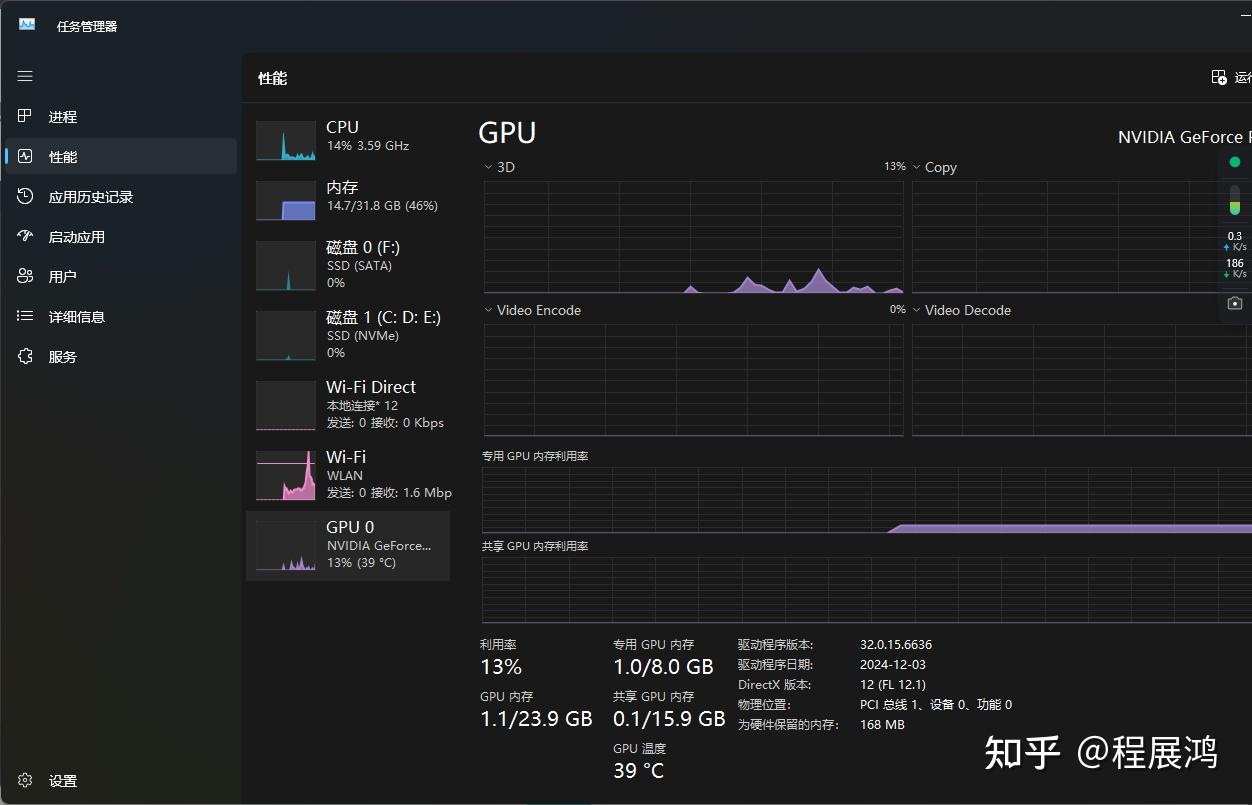Click the 专用 GPU 内存利用率 graph

tap(867, 500)
